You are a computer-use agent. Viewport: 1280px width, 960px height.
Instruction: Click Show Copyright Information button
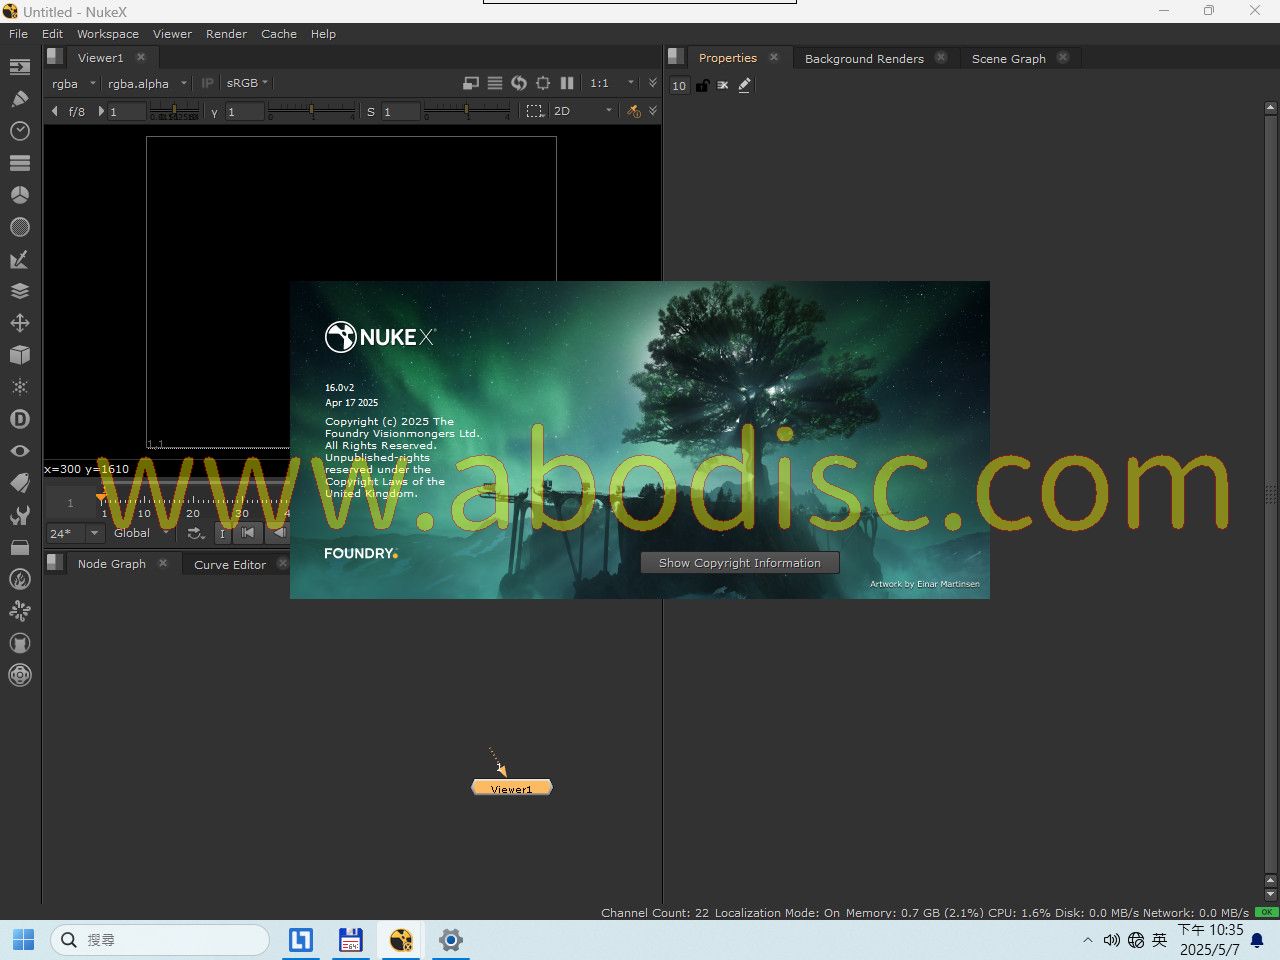740,563
